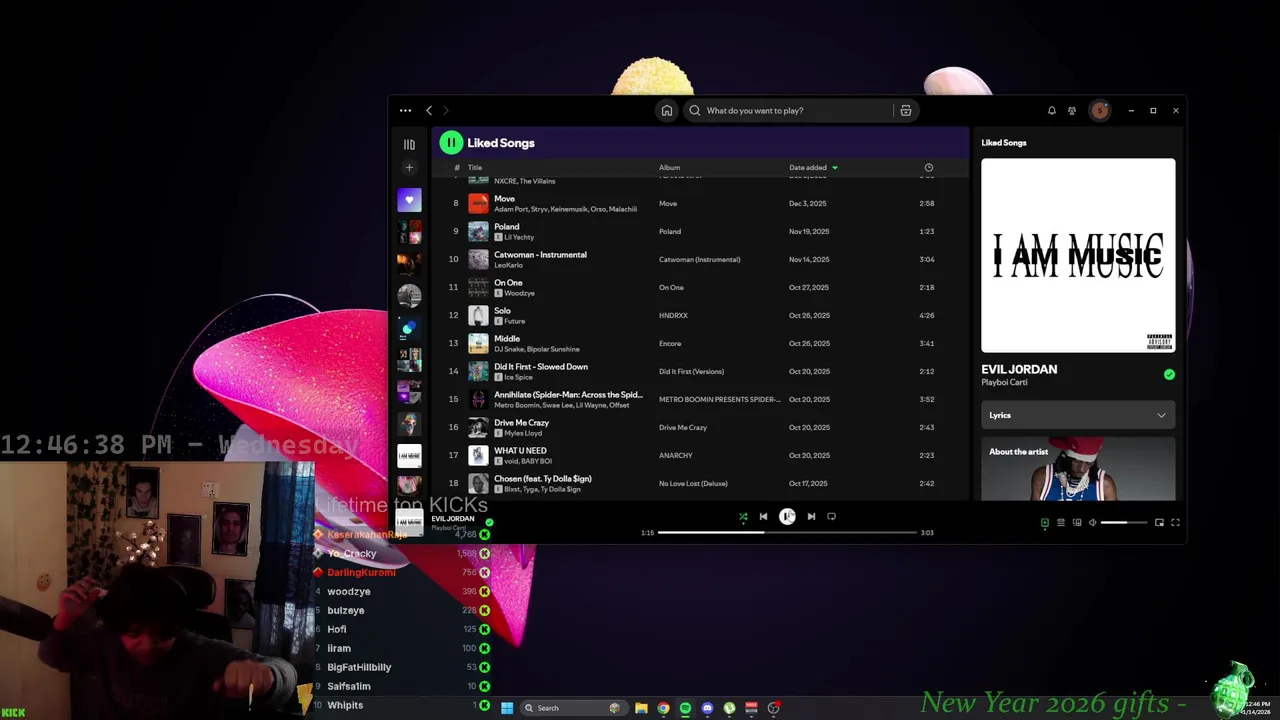Open the Browse icon in search bar
This screenshot has height=720, width=1280.
(906, 111)
